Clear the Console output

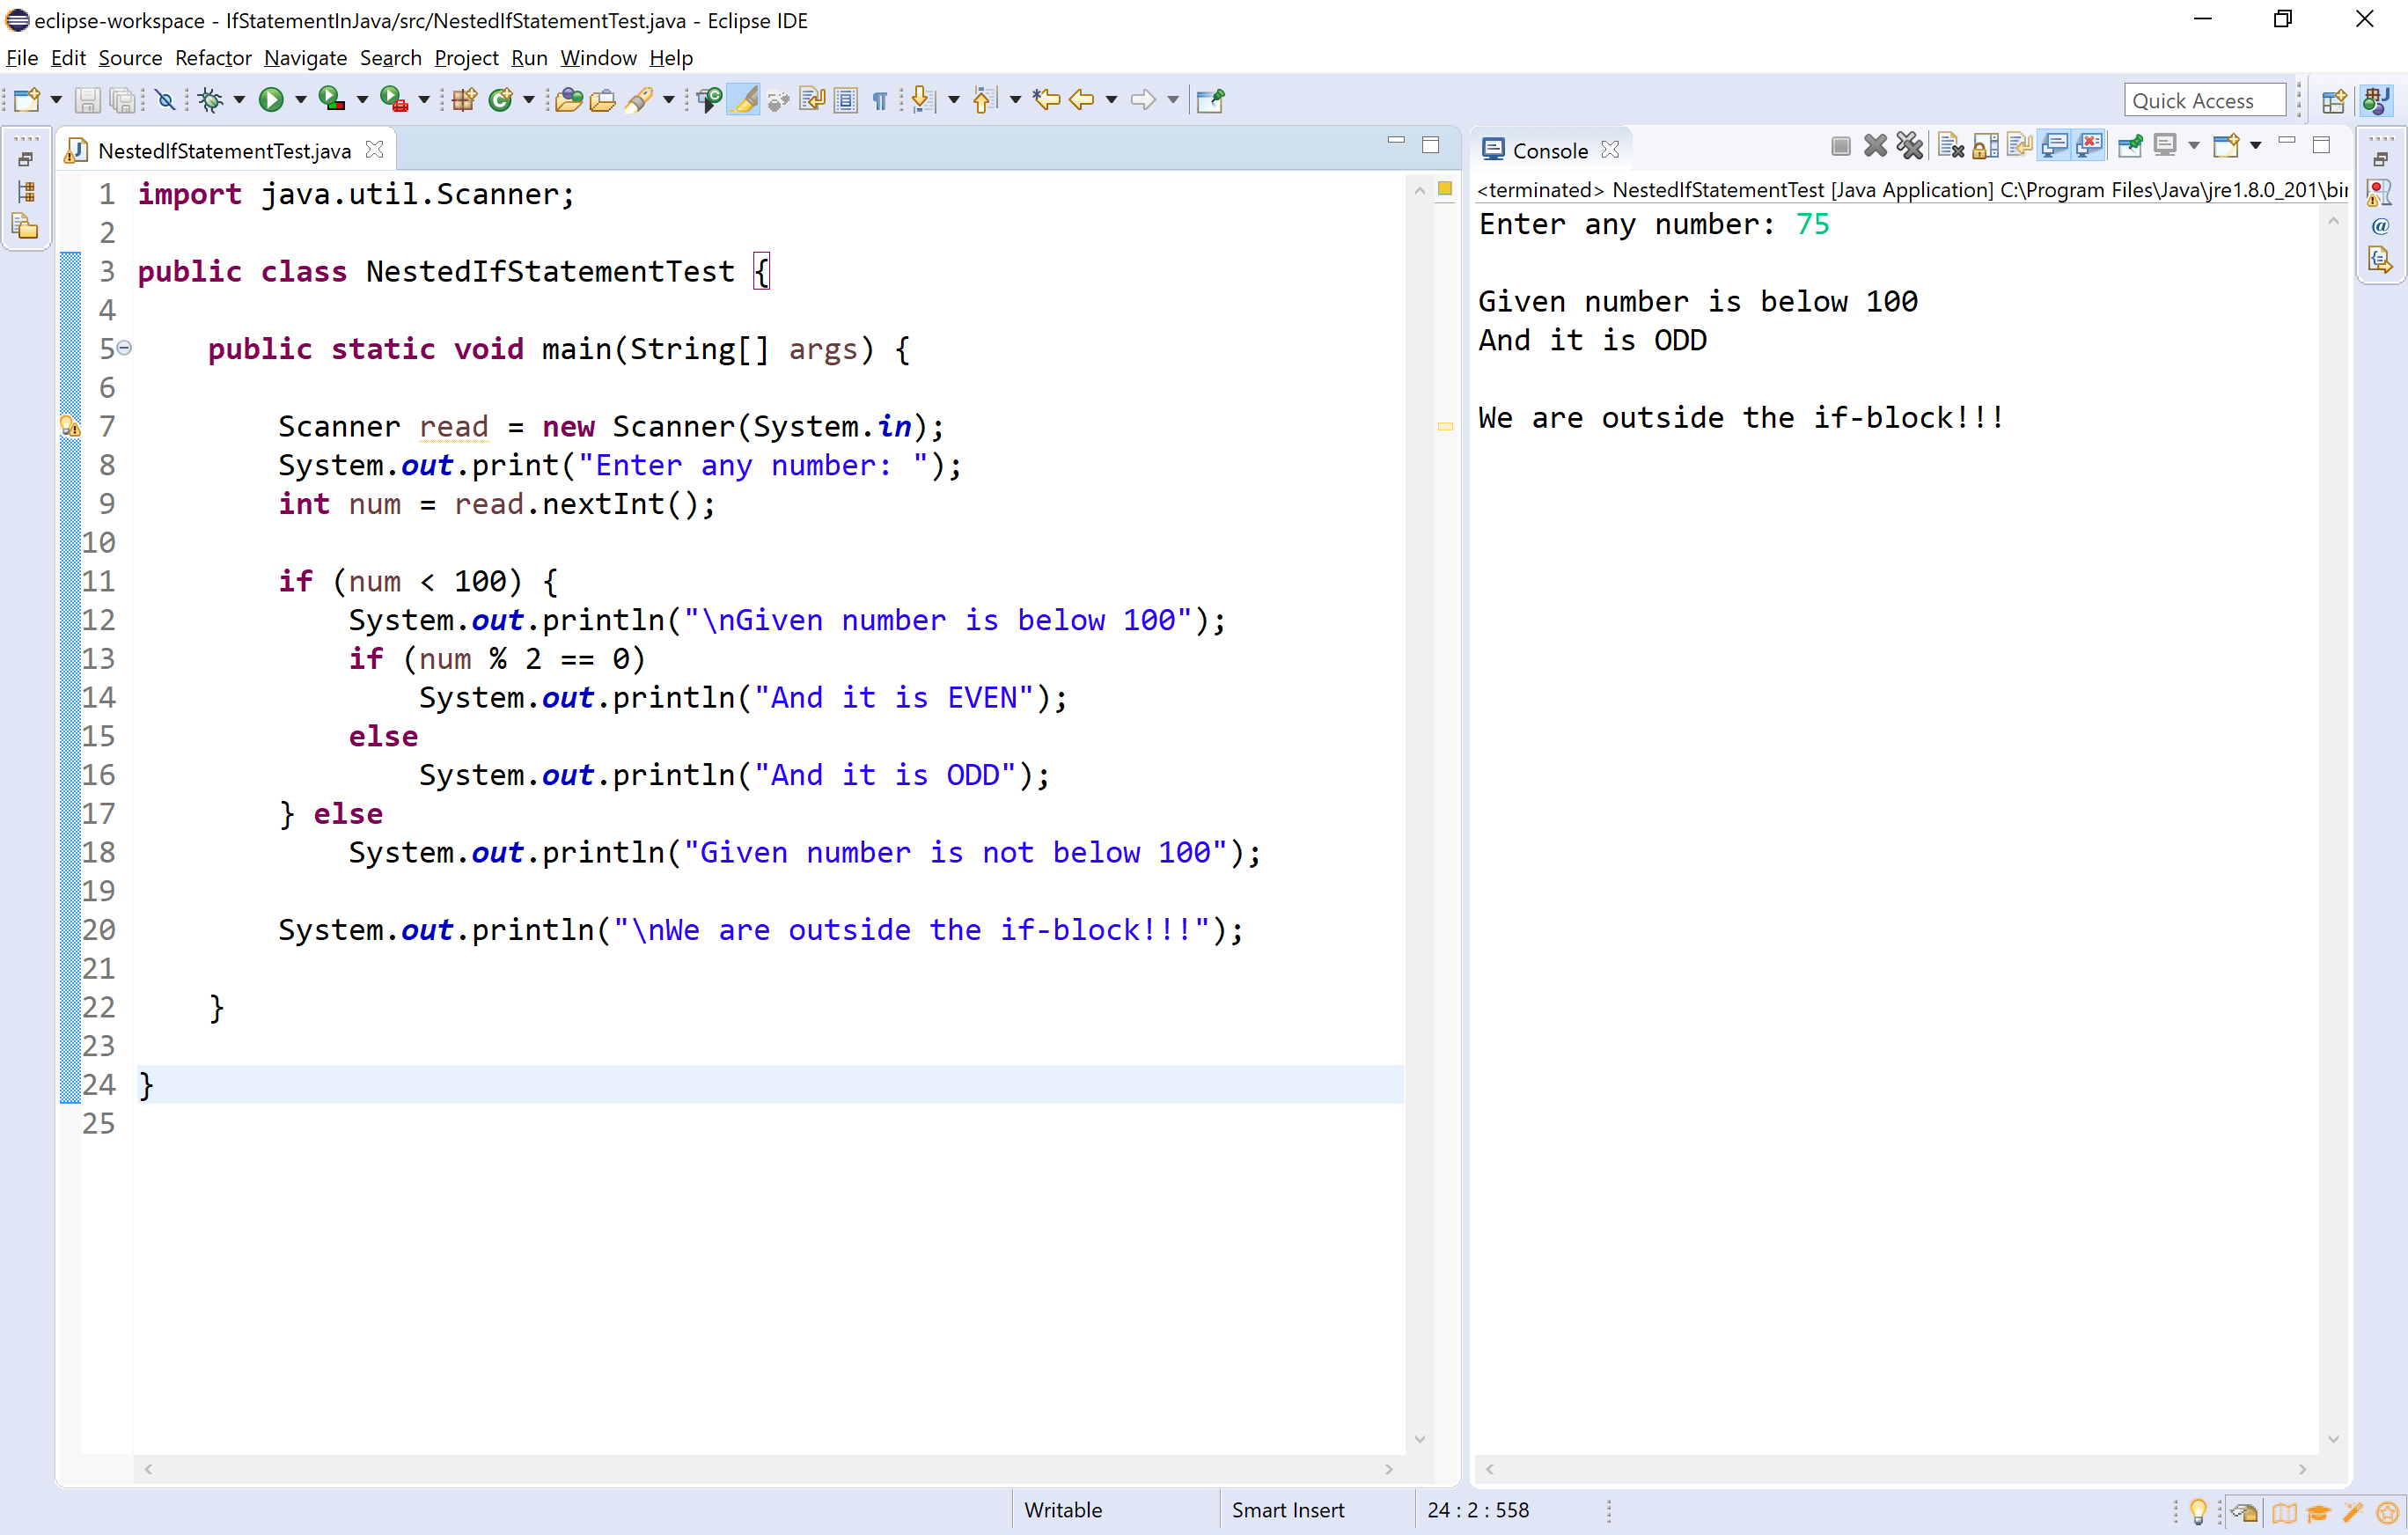[x=1950, y=145]
